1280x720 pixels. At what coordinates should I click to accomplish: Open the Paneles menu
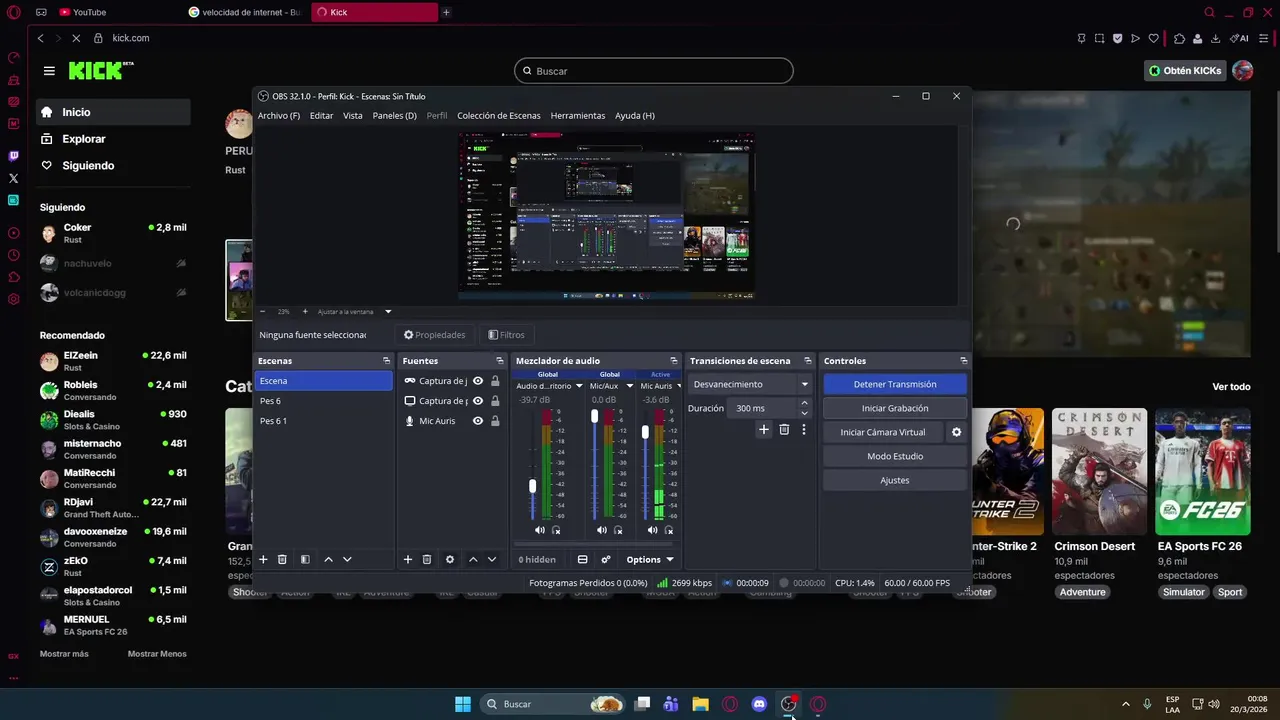pos(394,116)
